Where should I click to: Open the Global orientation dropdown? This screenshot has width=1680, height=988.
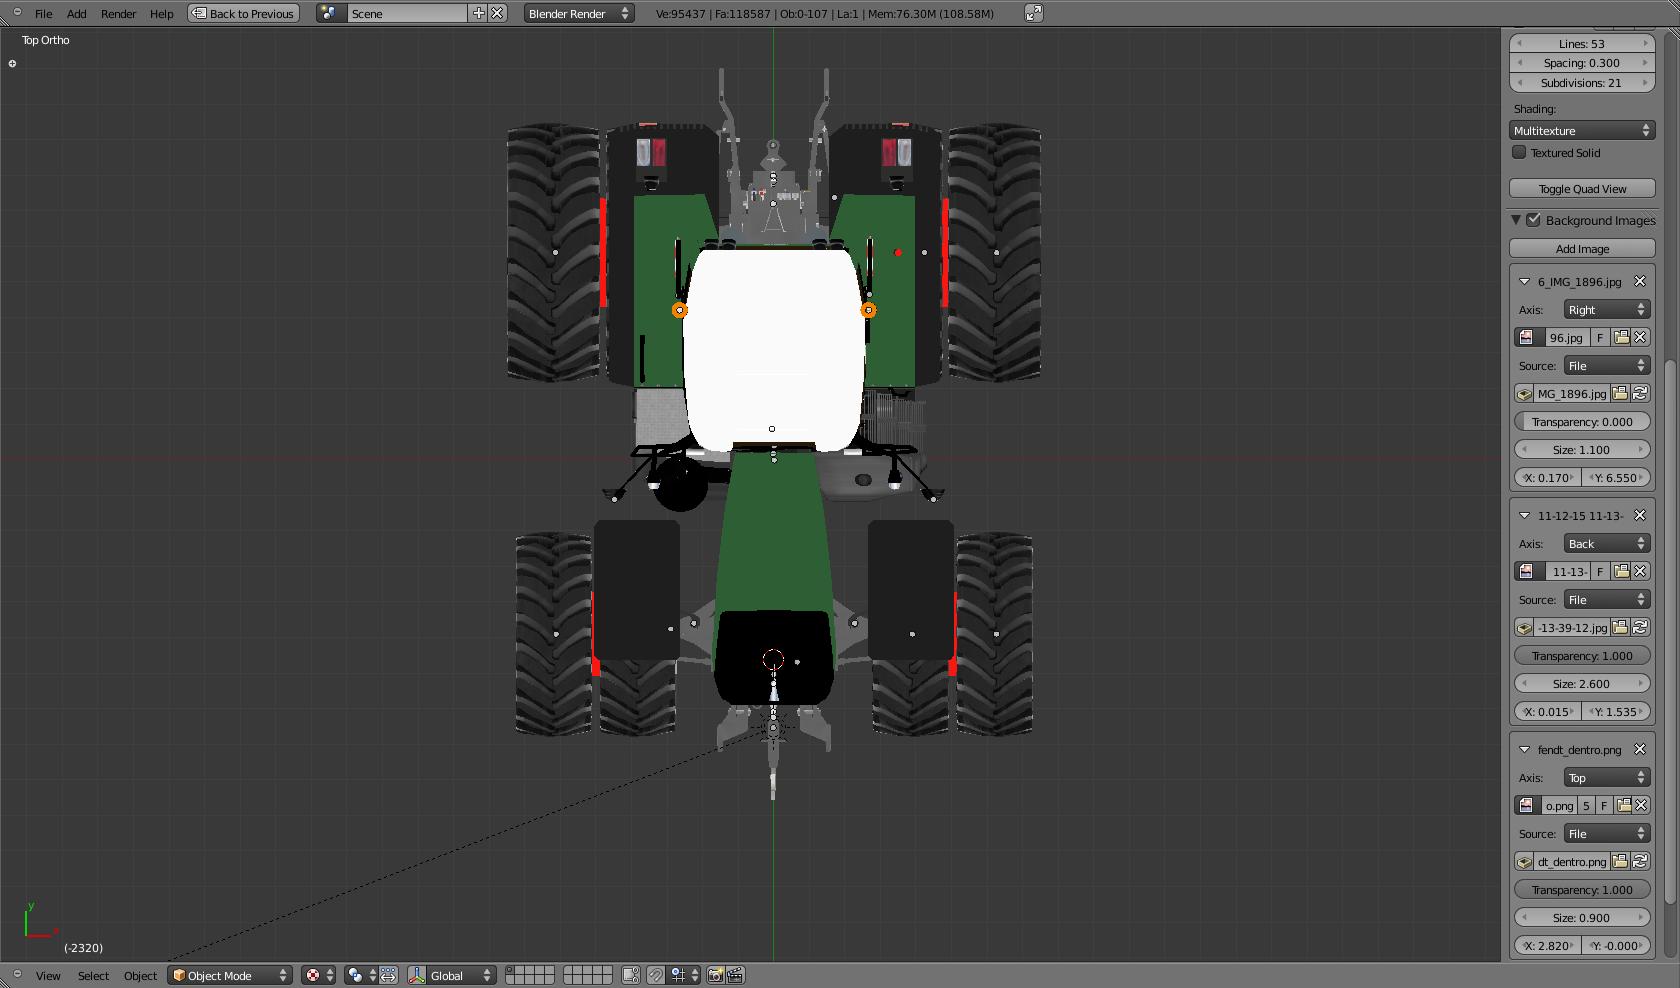click(x=452, y=976)
